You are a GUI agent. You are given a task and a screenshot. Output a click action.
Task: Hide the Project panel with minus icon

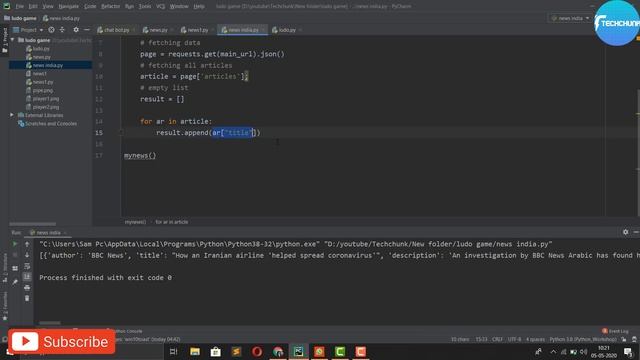pyautogui.click(x=87, y=30)
